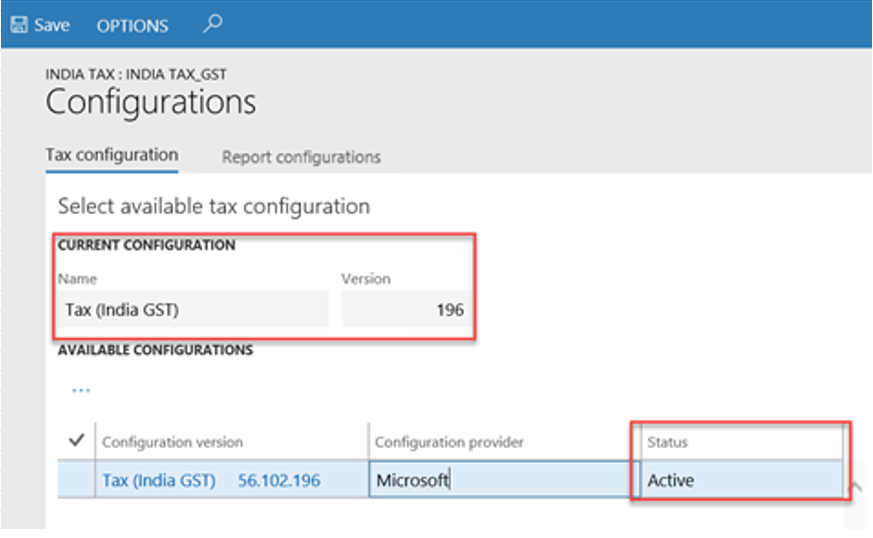Open the Tax (India GST) configuration link

[x=159, y=481]
